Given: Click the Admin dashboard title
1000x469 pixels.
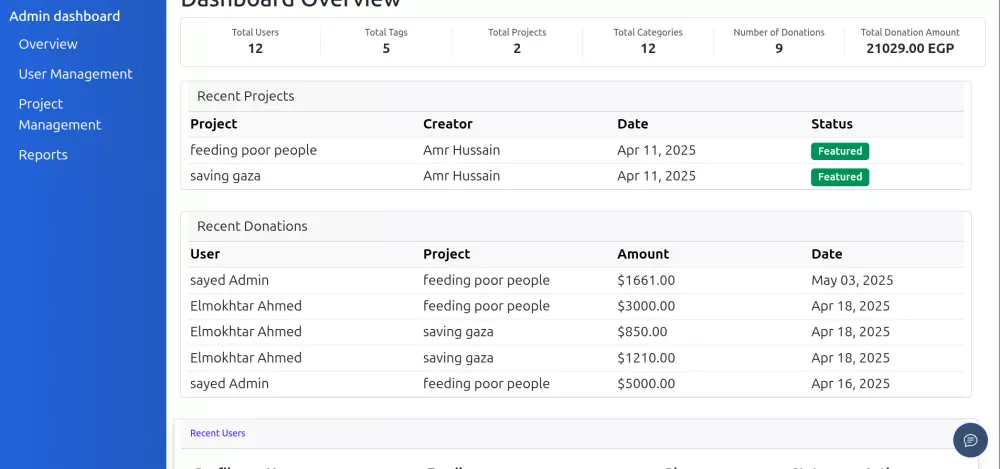Looking at the screenshot, I should tap(64, 16).
